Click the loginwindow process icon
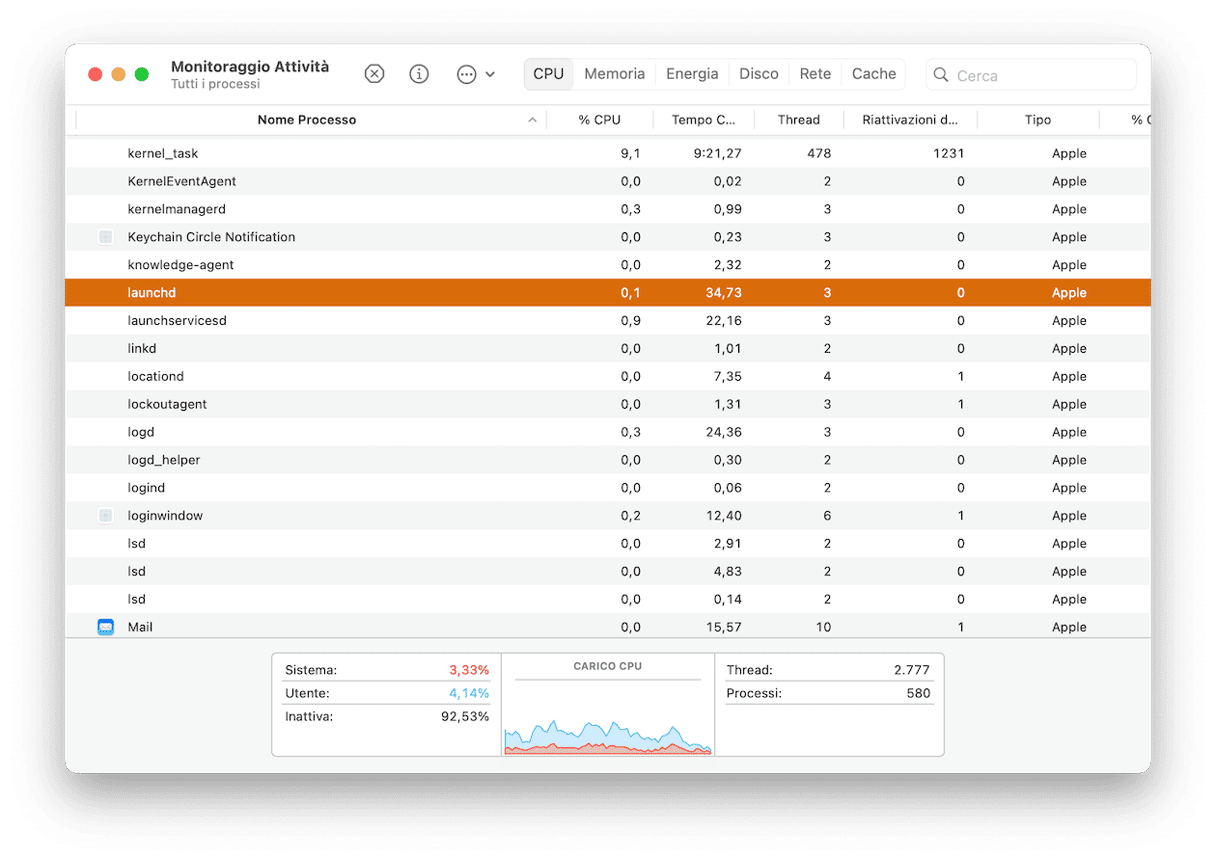 (x=106, y=516)
